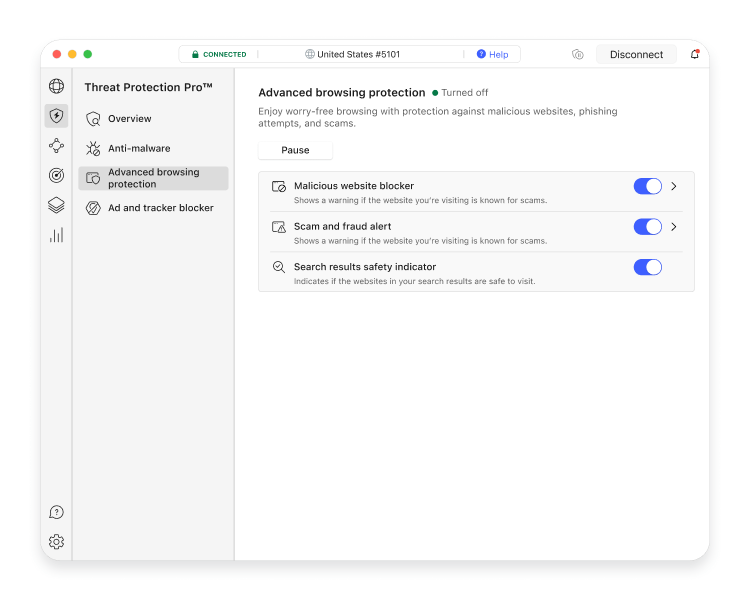Image resolution: width=750 pixels, height=601 pixels.
Task: Click the United States #5101 server label
Action: [x=358, y=55]
